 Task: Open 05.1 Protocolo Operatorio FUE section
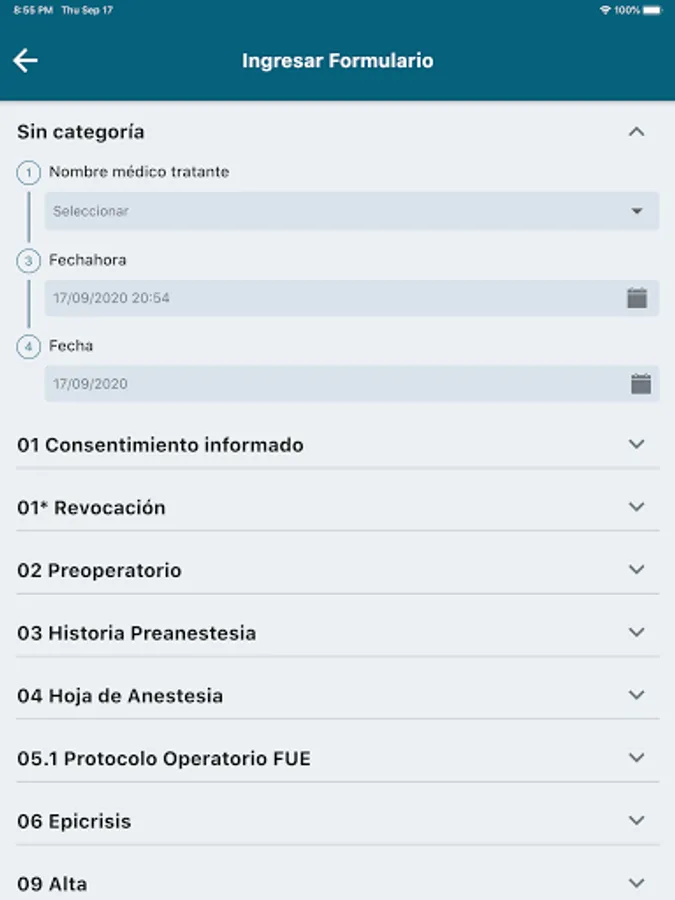(x=636, y=758)
